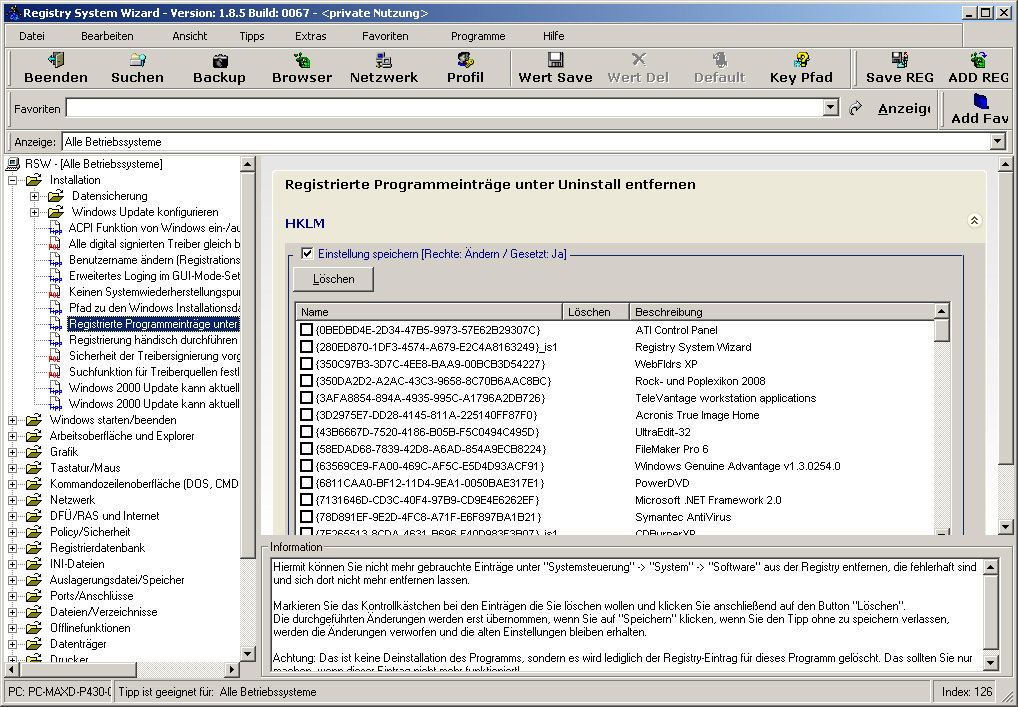Open the Favoriten menu

[385, 36]
